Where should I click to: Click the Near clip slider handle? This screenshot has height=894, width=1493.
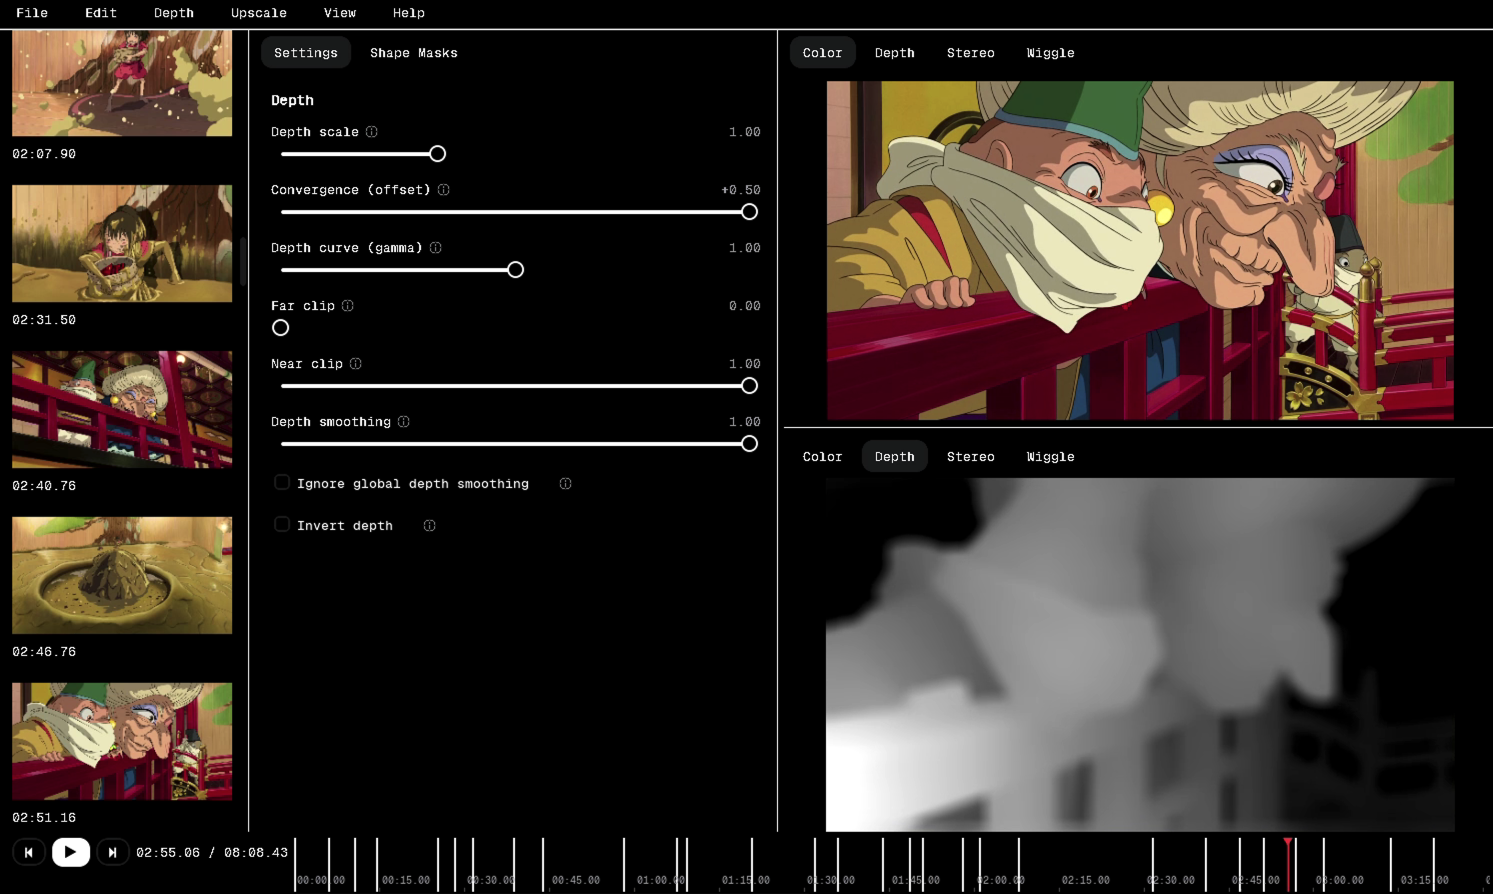click(x=750, y=386)
